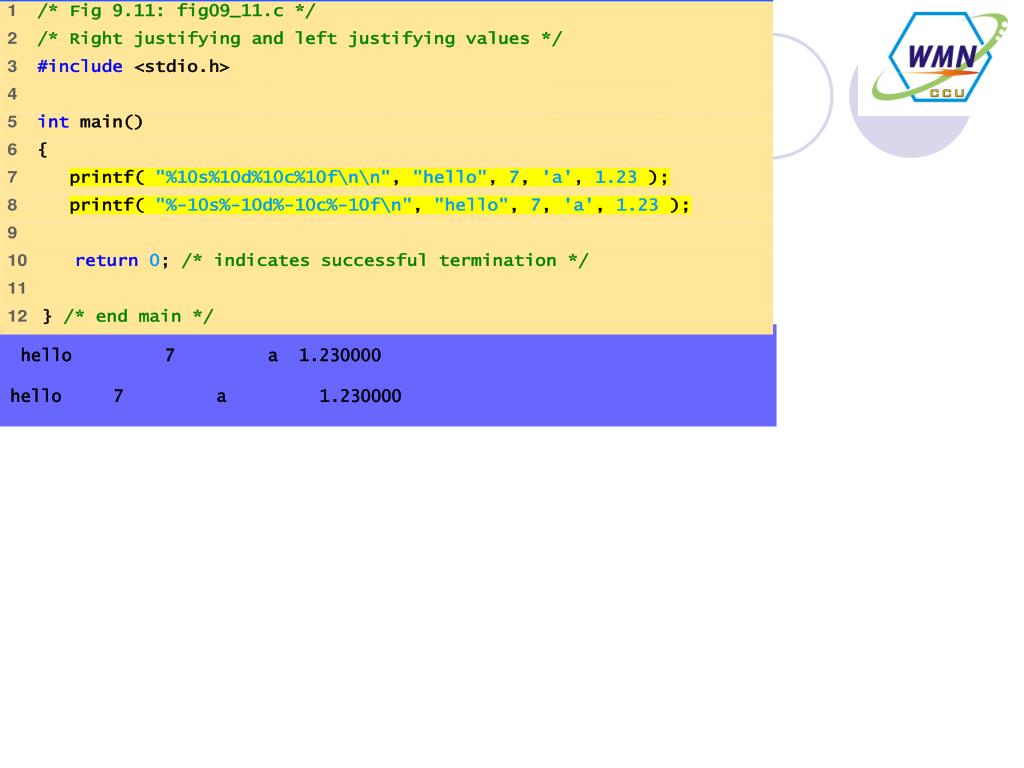Click 1.23 value on line 8
The height and width of the screenshot is (768, 1024).
coord(637,205)
